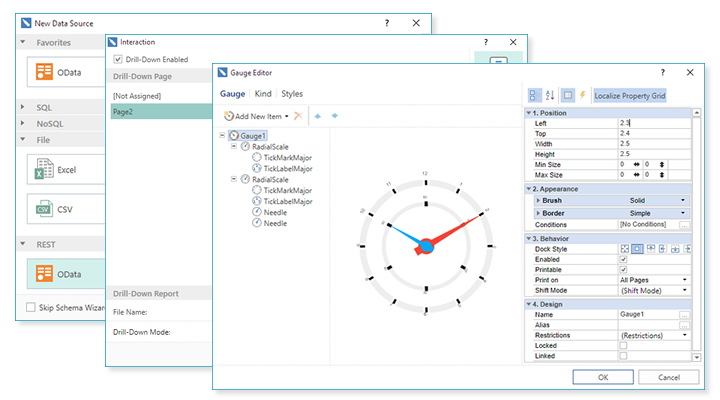Screen dimensions: 720x400
Task: Open the Print on dropdown
Action: click(x=684, y=279)
